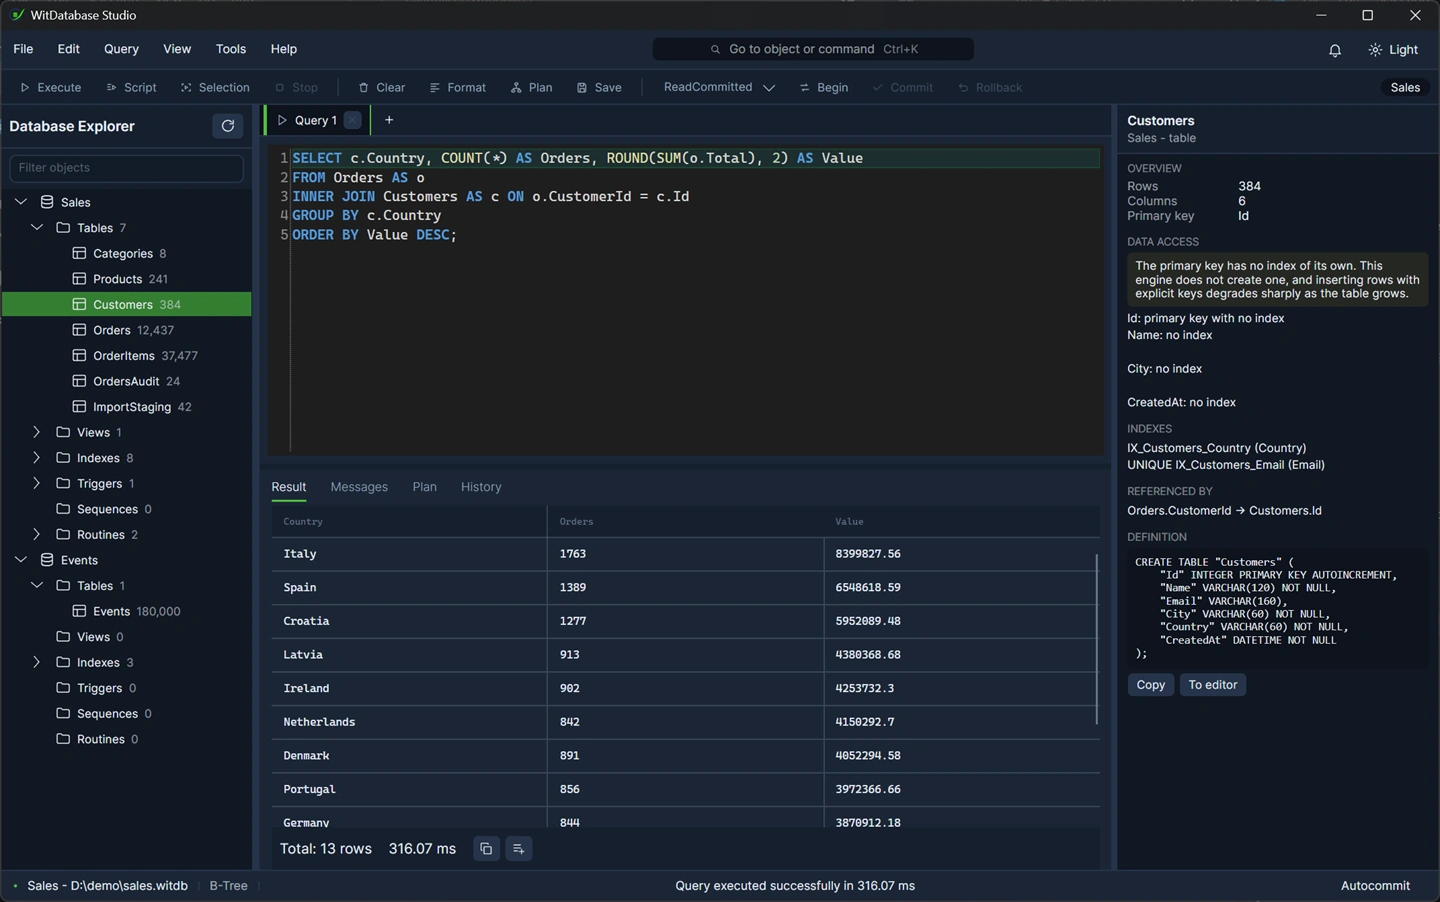Screen dimensions: 1440x902
Task: Refresh the Database Explorer
Action: (228, 126)
